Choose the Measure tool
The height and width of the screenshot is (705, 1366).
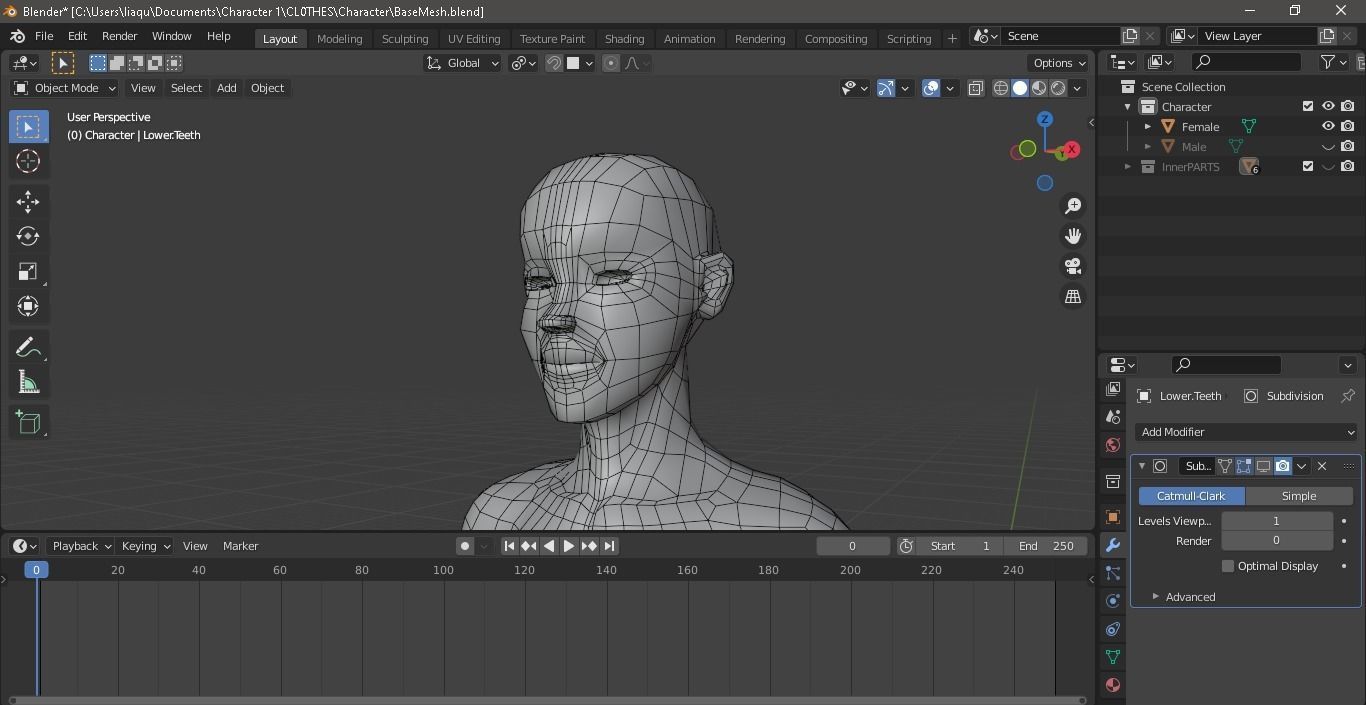tap(28, 382)
